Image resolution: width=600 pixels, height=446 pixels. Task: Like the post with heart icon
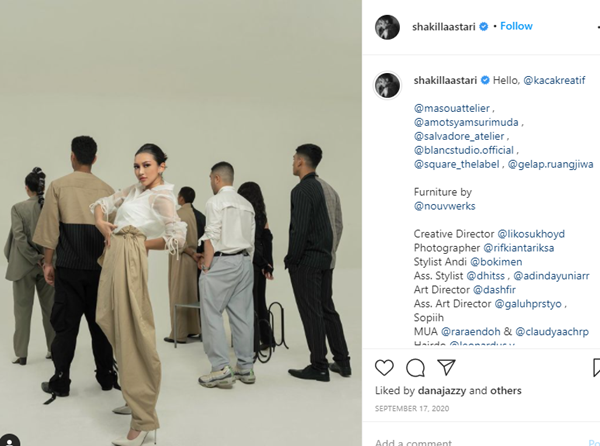pyautogui.click(x=384, y=368)
